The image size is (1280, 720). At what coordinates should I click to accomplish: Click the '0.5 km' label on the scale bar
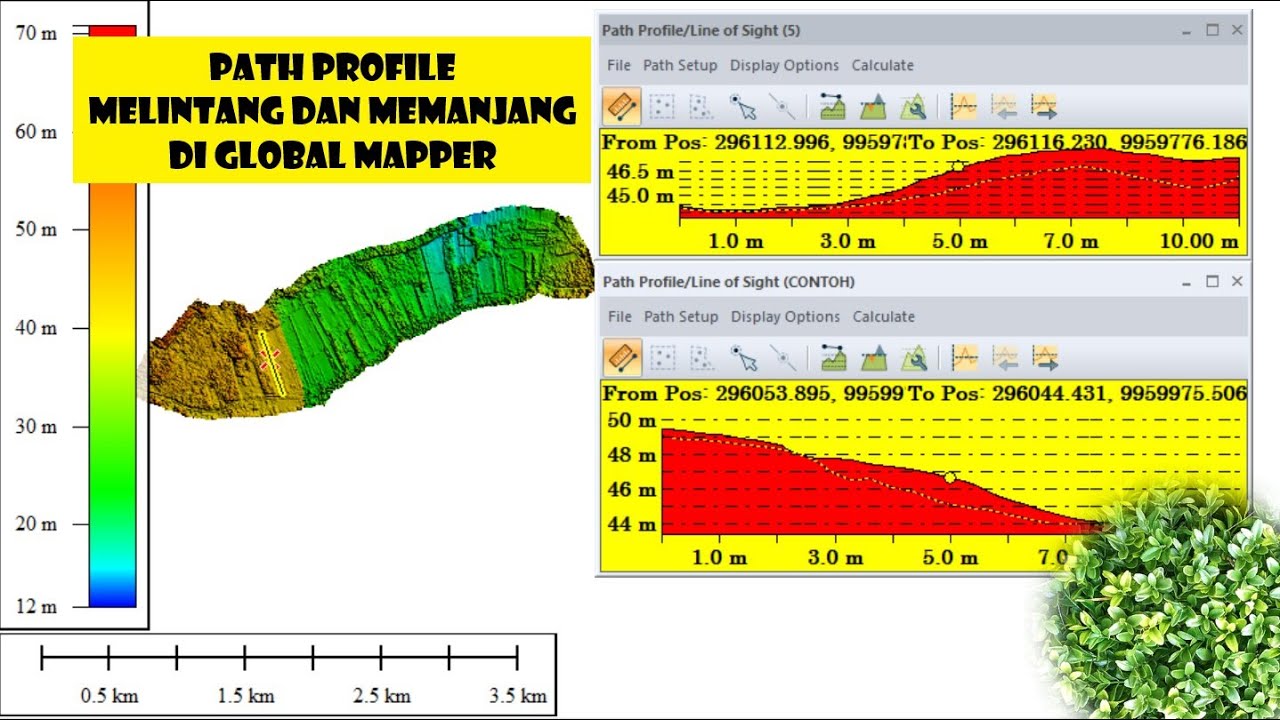(x=108, y=696)
